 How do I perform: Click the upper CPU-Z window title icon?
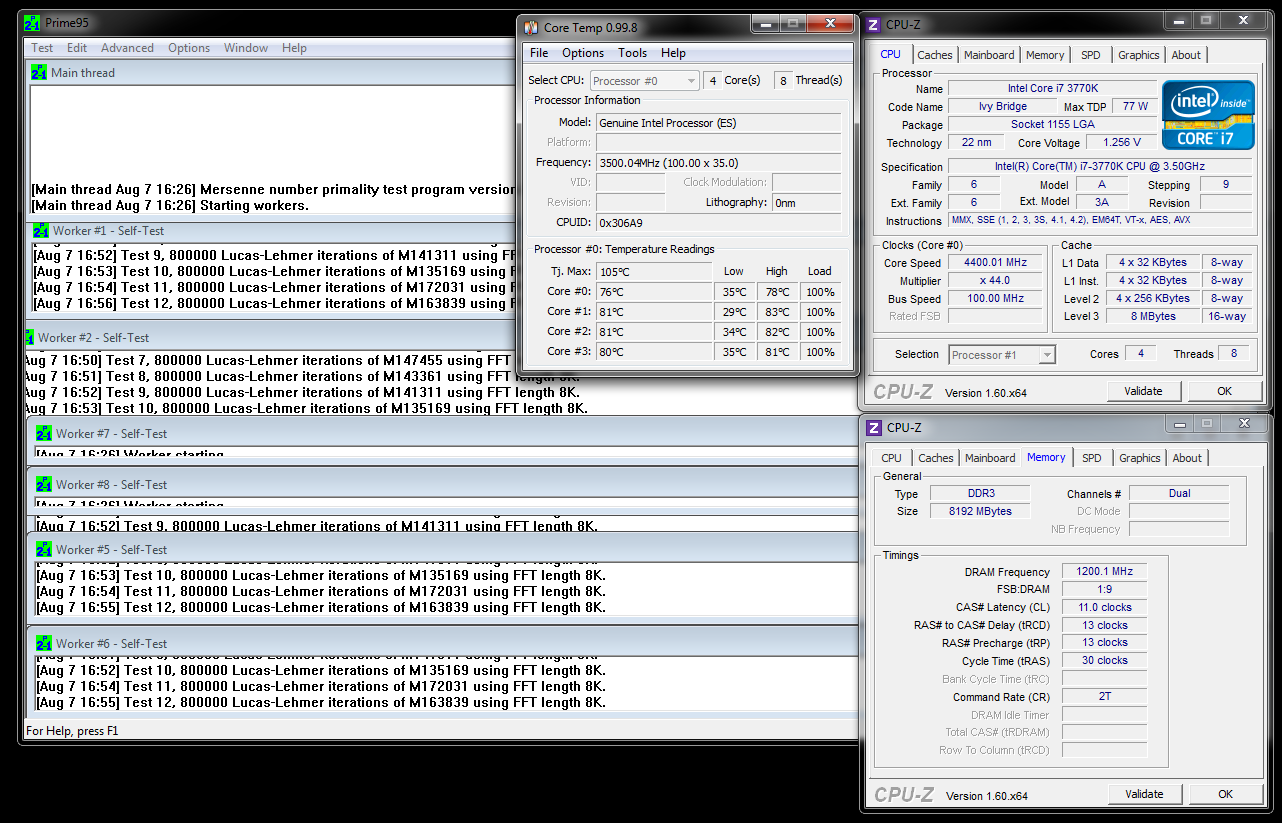873,25
